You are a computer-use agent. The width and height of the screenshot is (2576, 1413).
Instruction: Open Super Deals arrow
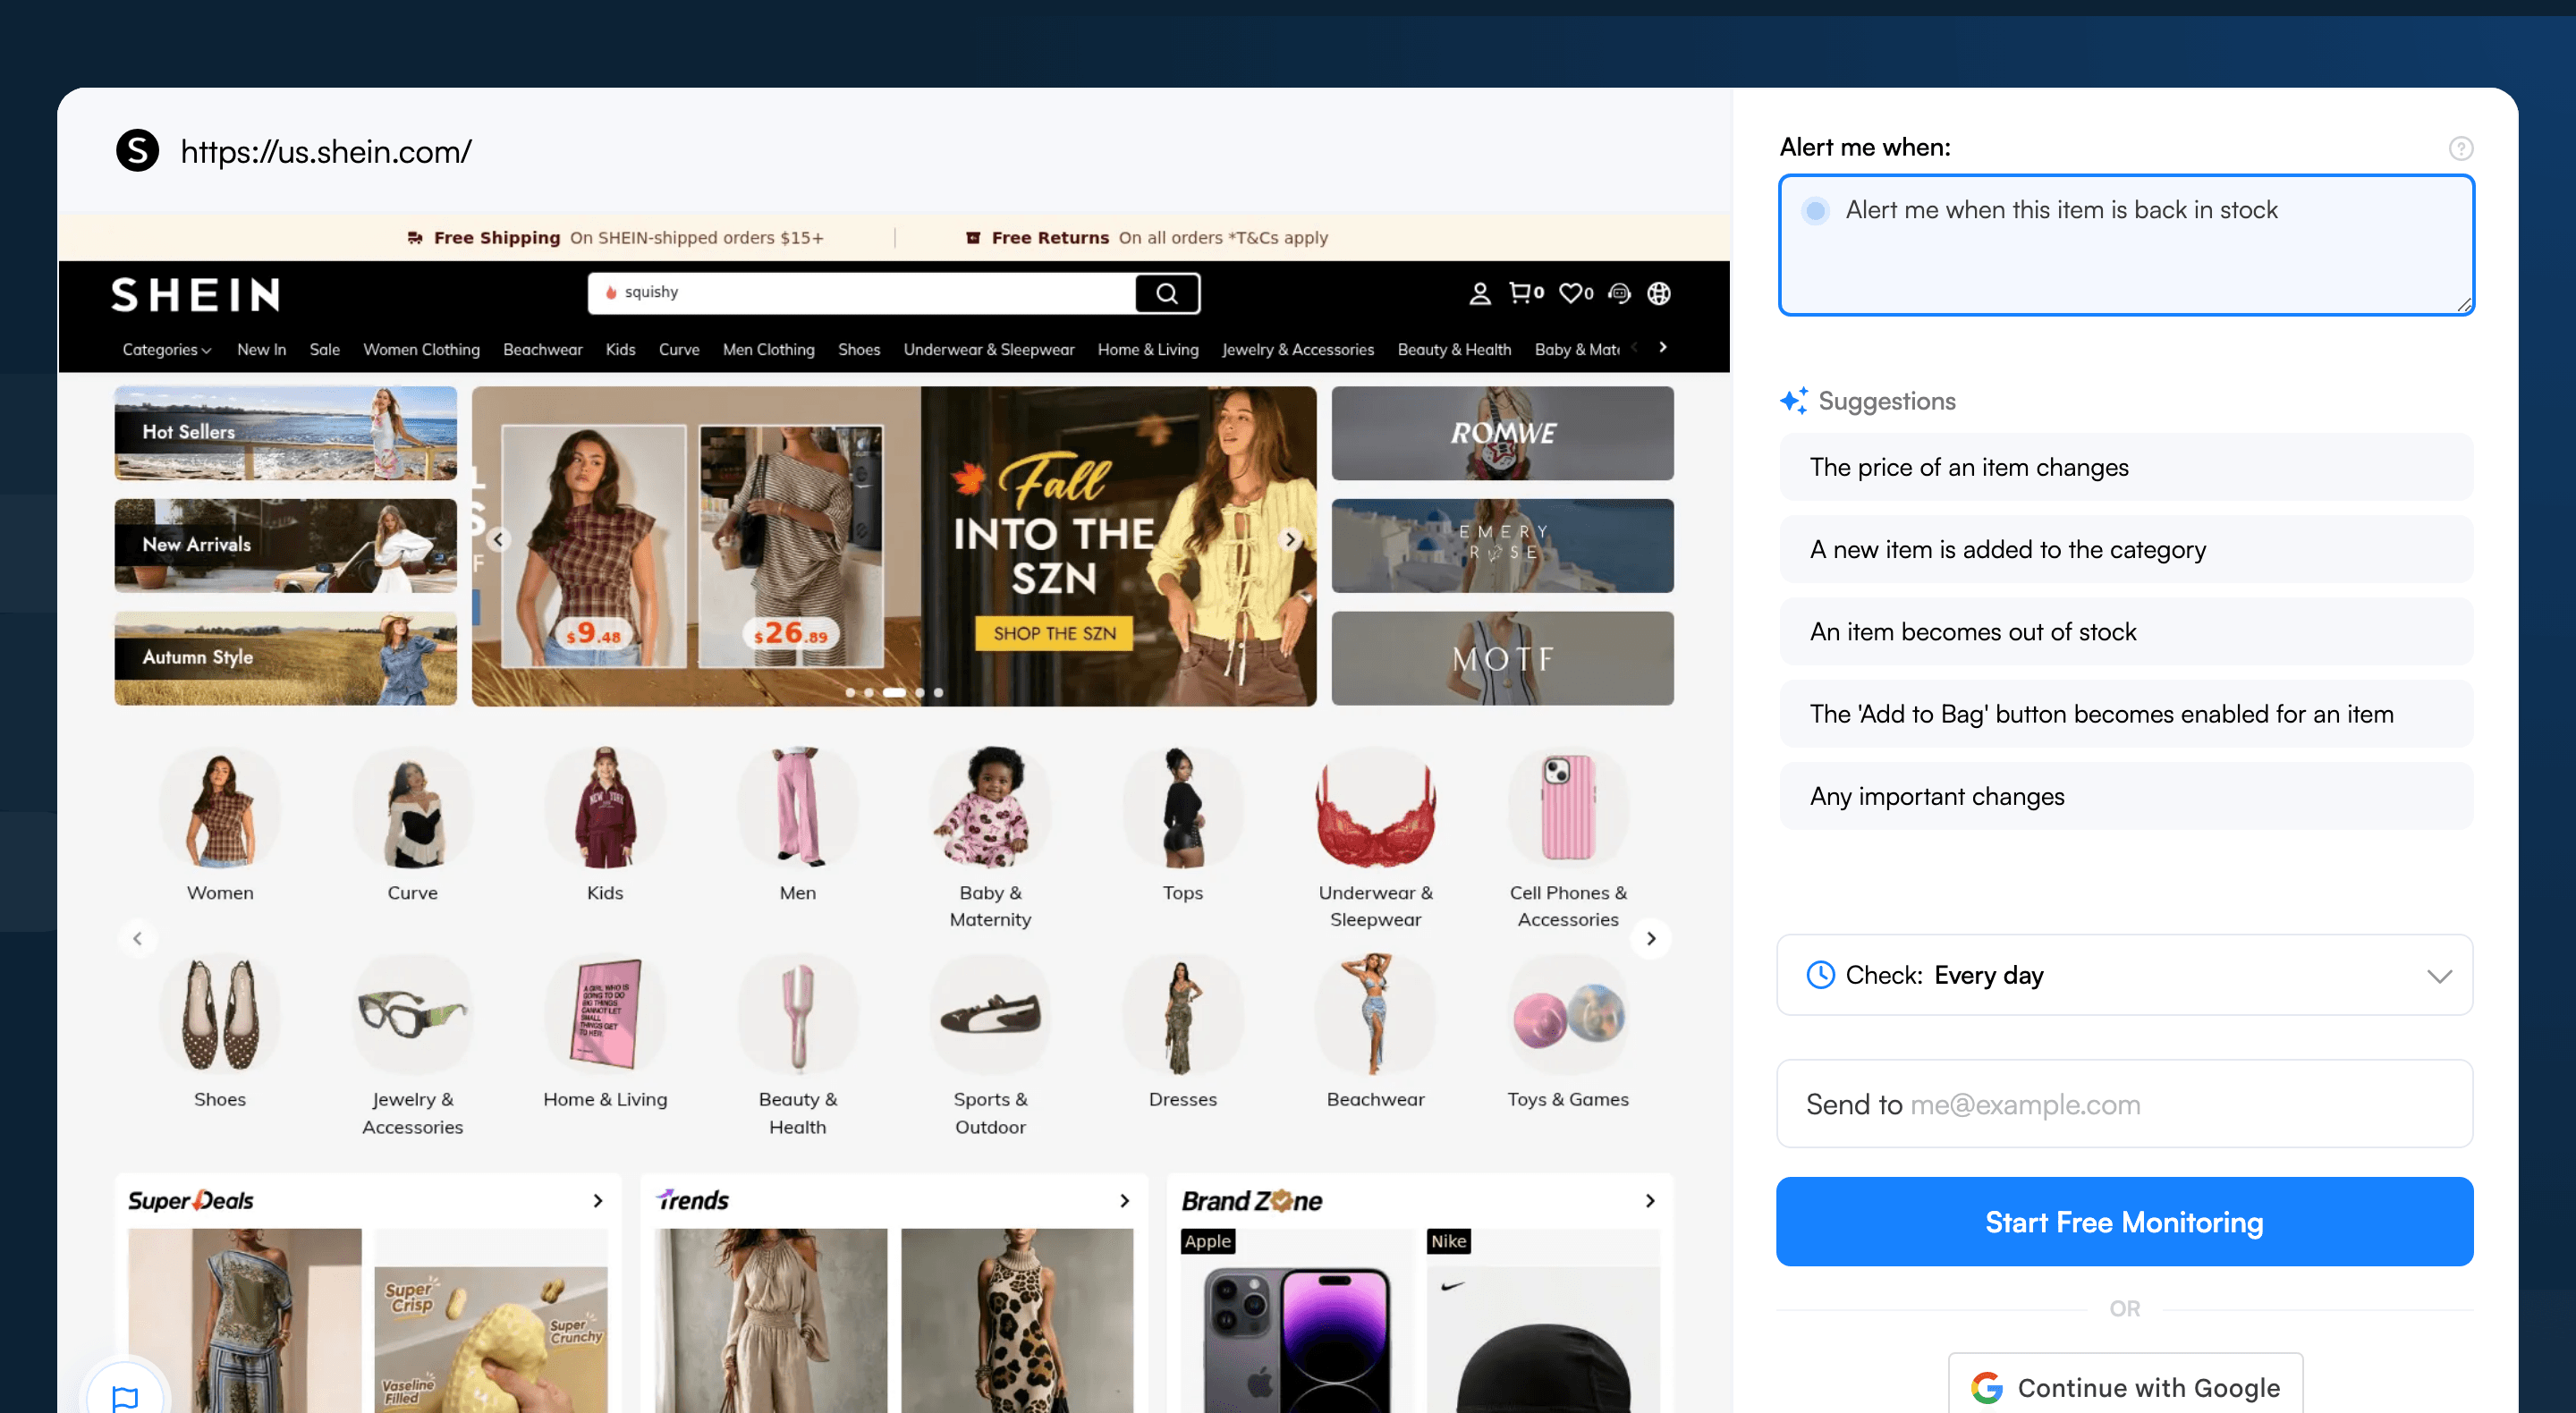(598, 1200)
